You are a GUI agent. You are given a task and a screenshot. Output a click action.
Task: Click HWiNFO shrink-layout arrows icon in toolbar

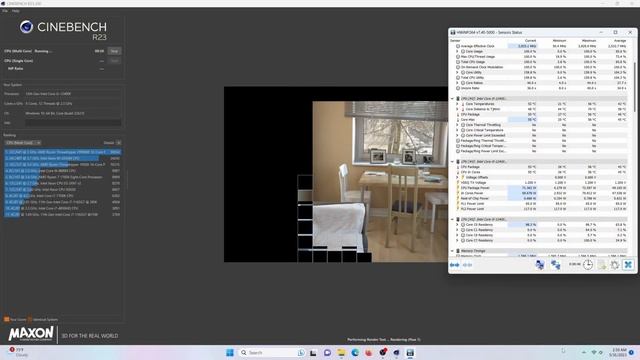tap(467, 265)
